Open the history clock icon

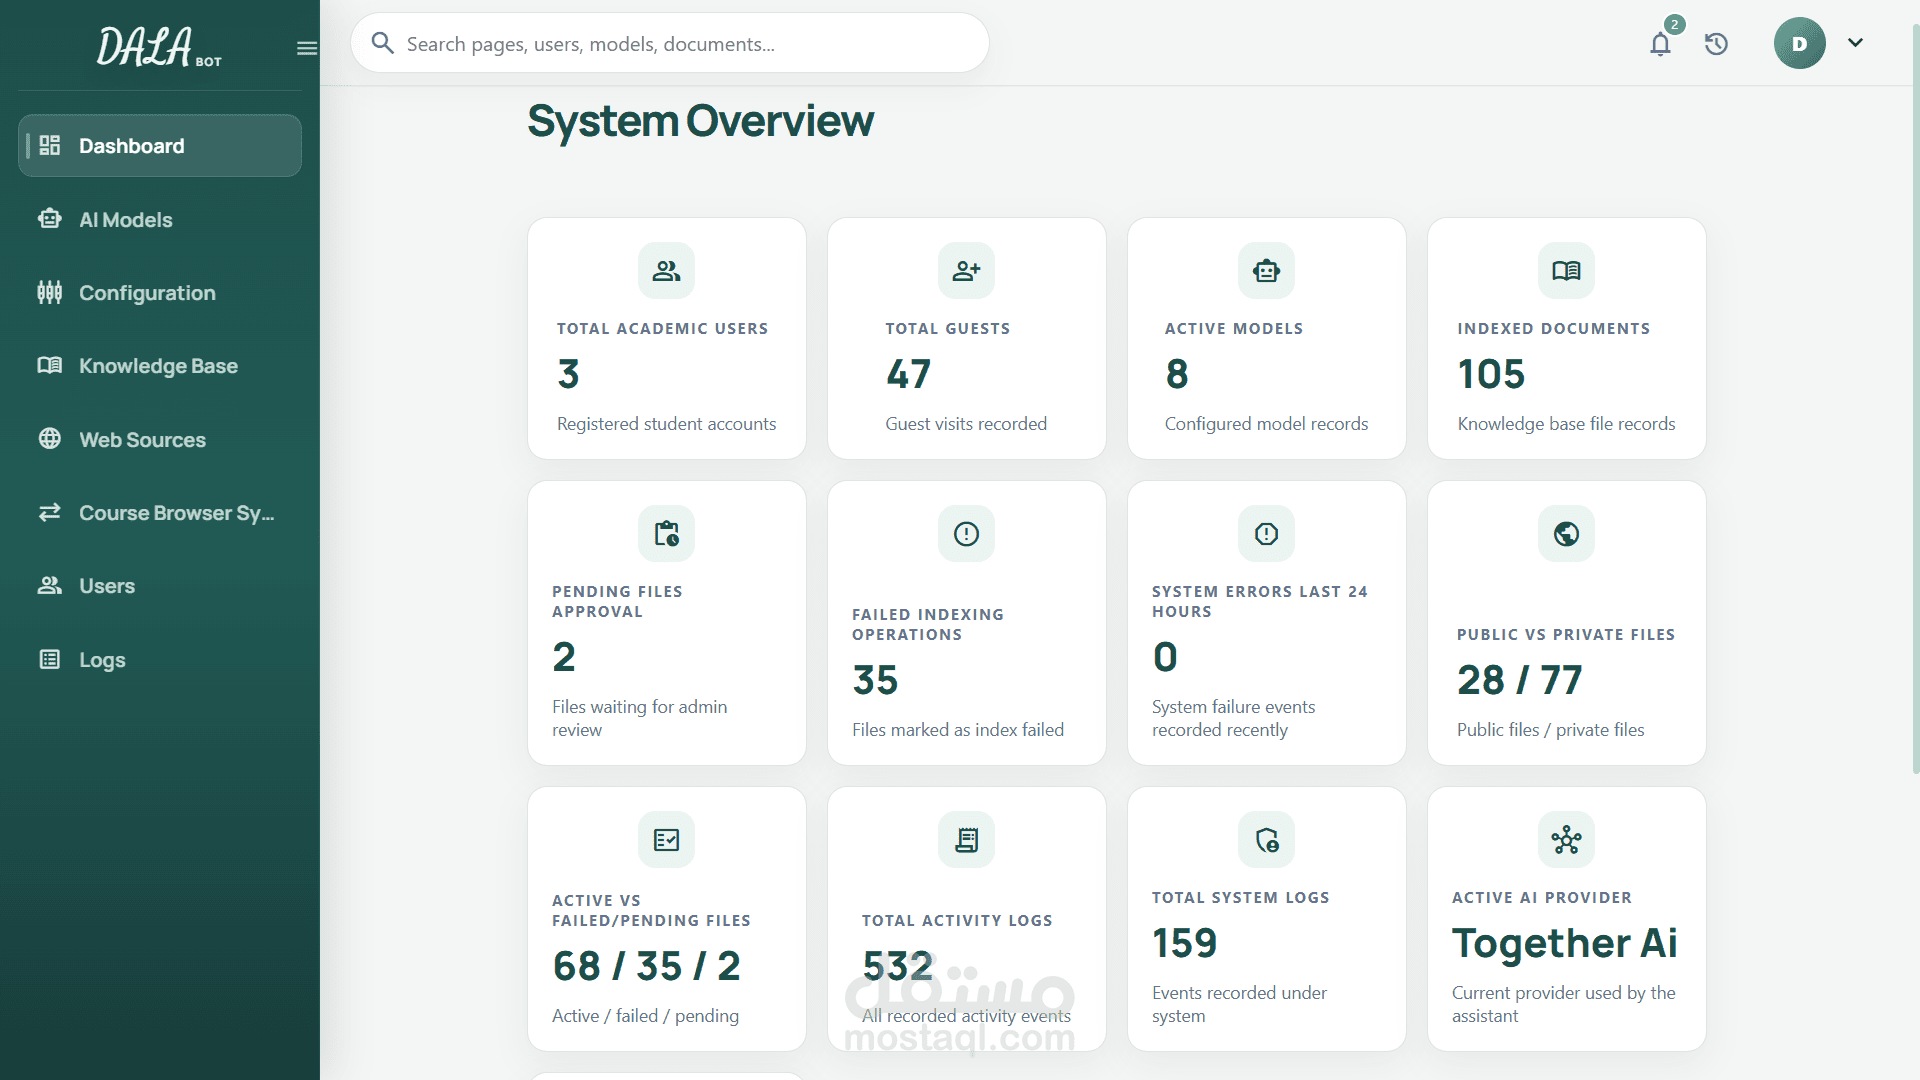pyautogui.click(x=1716, y=44)
